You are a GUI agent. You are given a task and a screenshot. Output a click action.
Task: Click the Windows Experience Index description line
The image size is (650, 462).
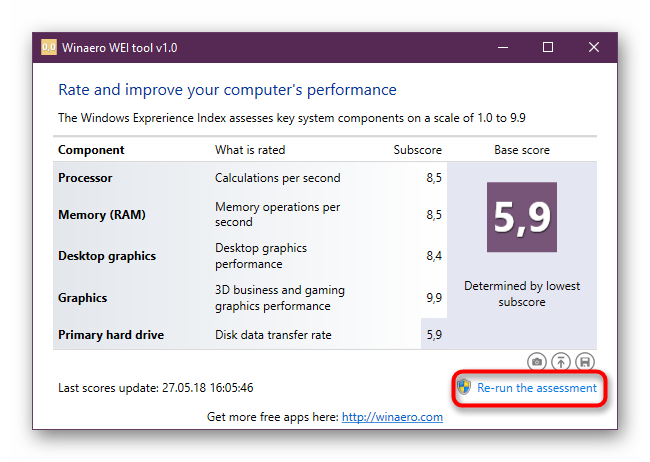coord(291,118)
